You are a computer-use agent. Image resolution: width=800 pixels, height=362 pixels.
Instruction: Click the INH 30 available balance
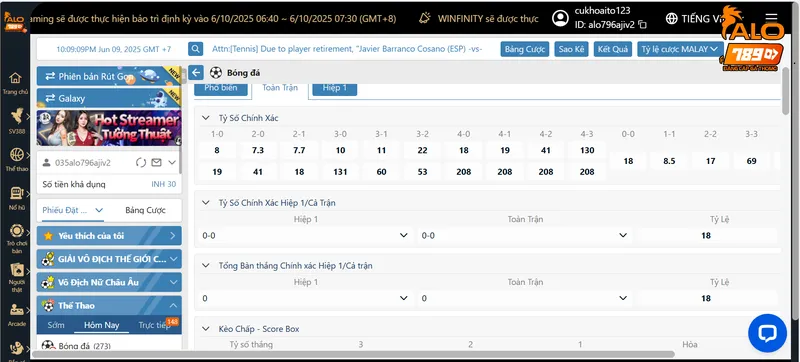click(163, 184)
